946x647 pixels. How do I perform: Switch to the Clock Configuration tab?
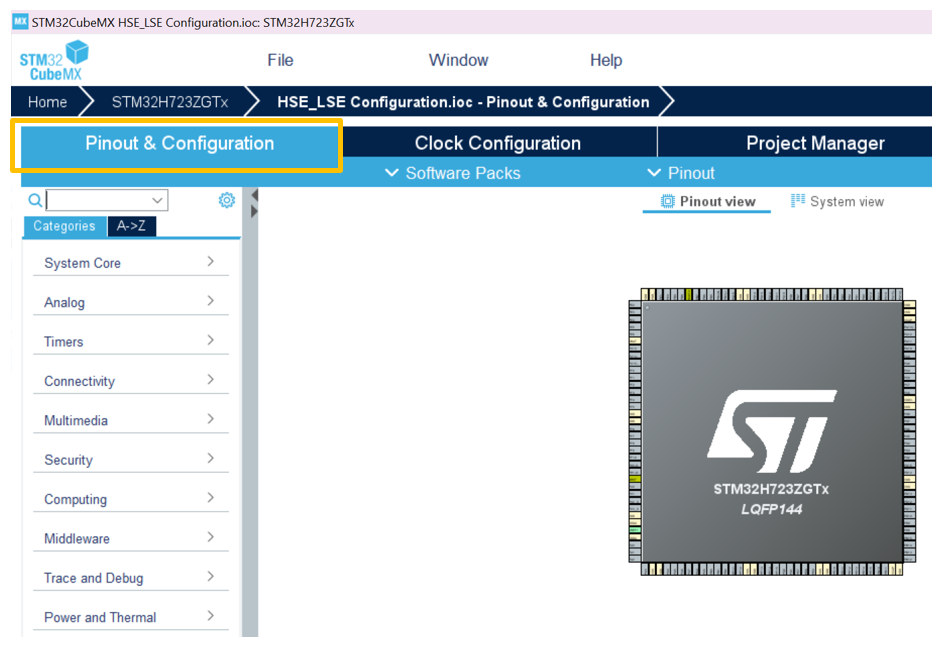coord(498,143)
